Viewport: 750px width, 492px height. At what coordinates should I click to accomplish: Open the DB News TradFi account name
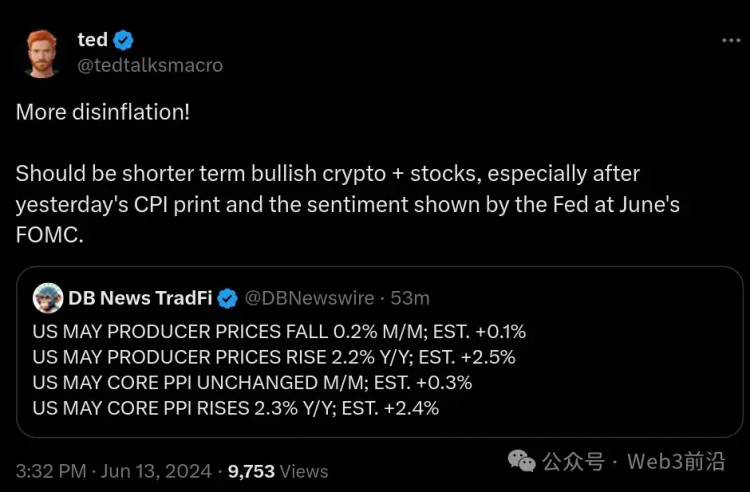(x=140, y=298)
